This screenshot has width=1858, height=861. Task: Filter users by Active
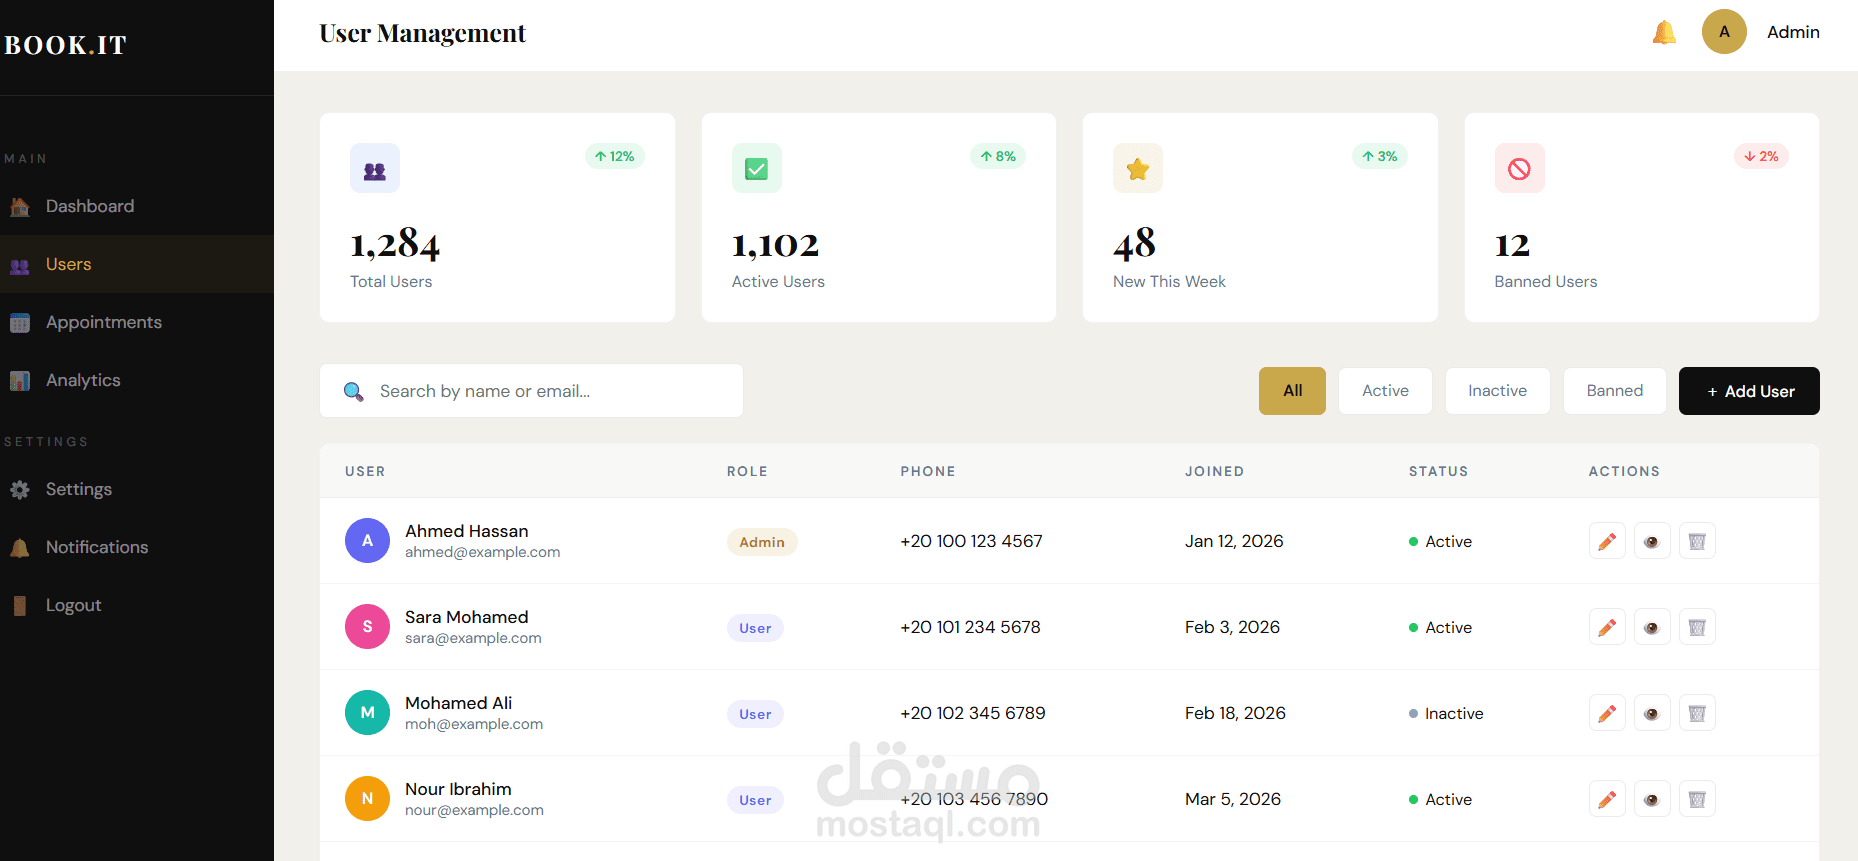1385,391
